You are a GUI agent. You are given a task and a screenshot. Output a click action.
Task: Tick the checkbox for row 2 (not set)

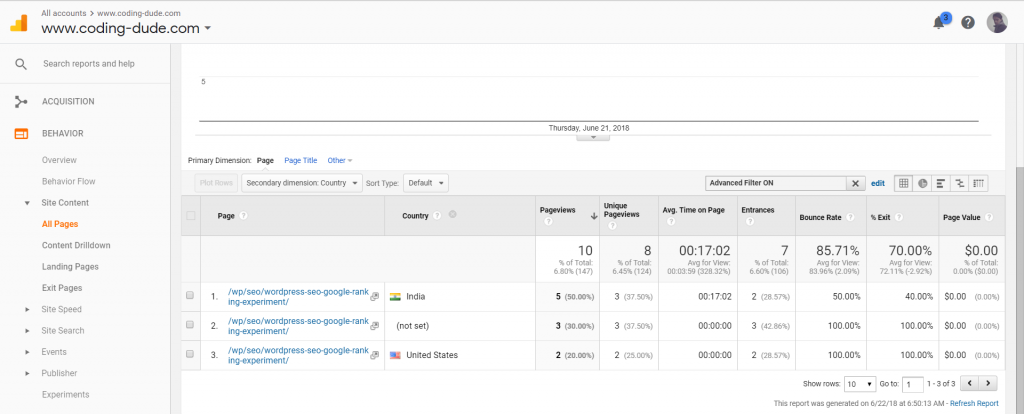pos(190,325)
